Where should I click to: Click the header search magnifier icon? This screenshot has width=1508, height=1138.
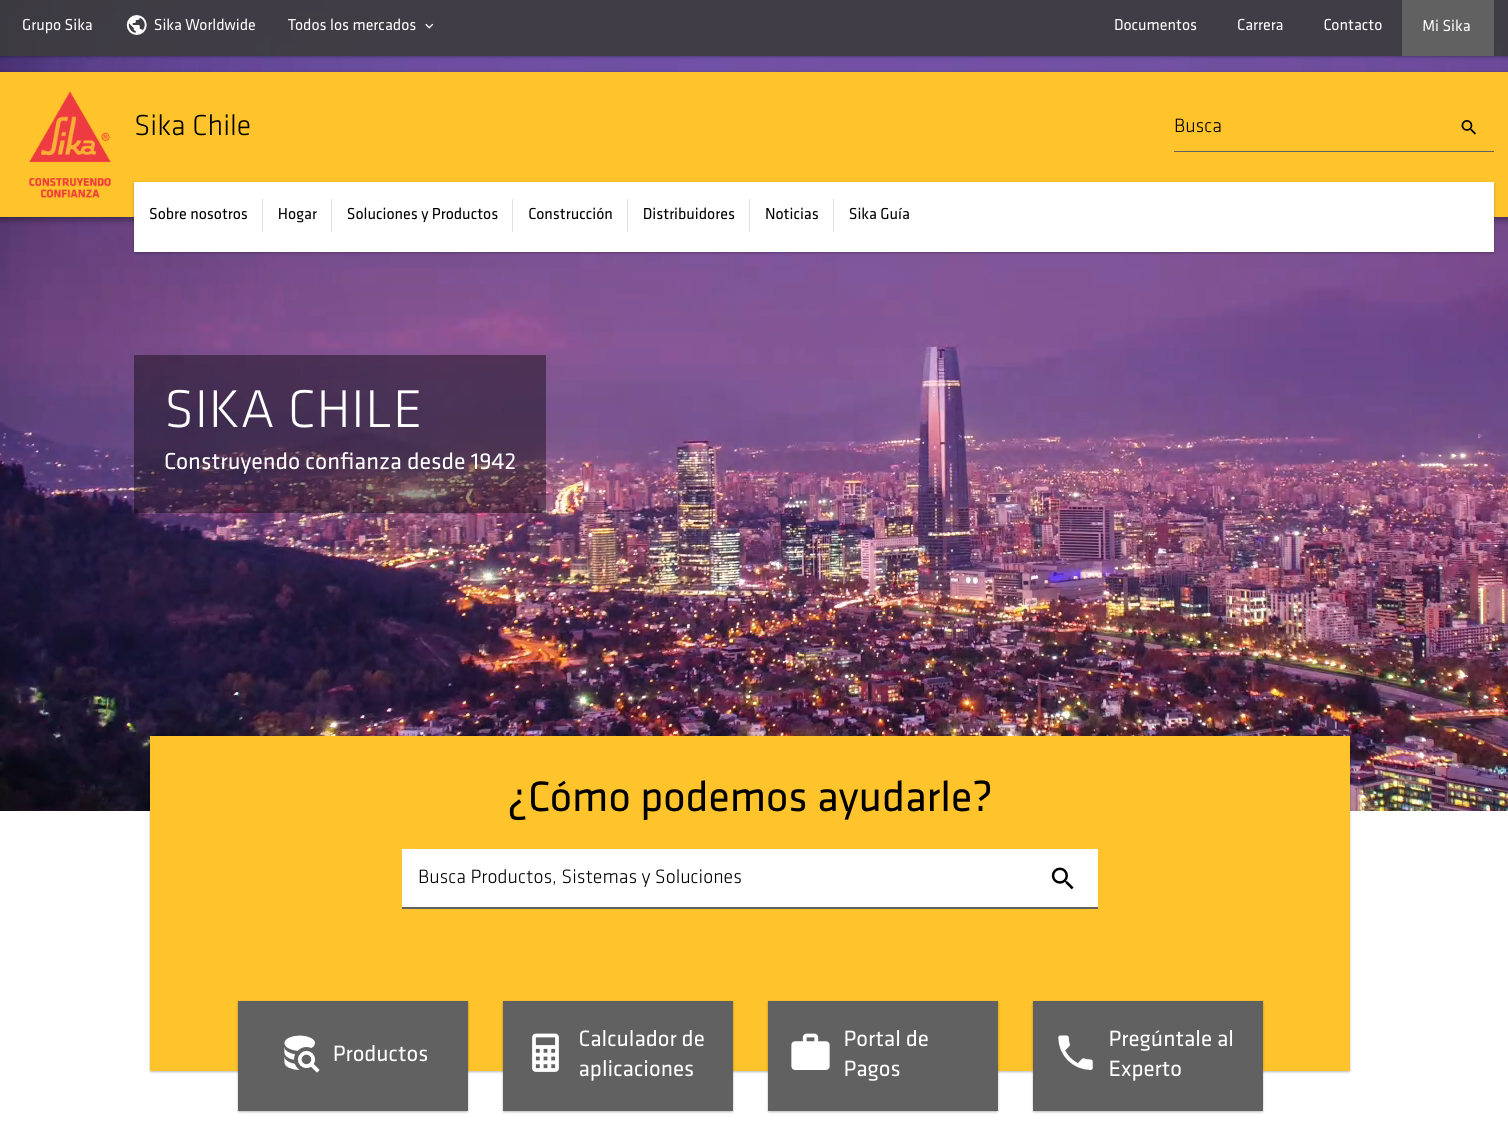(1468, 127)
